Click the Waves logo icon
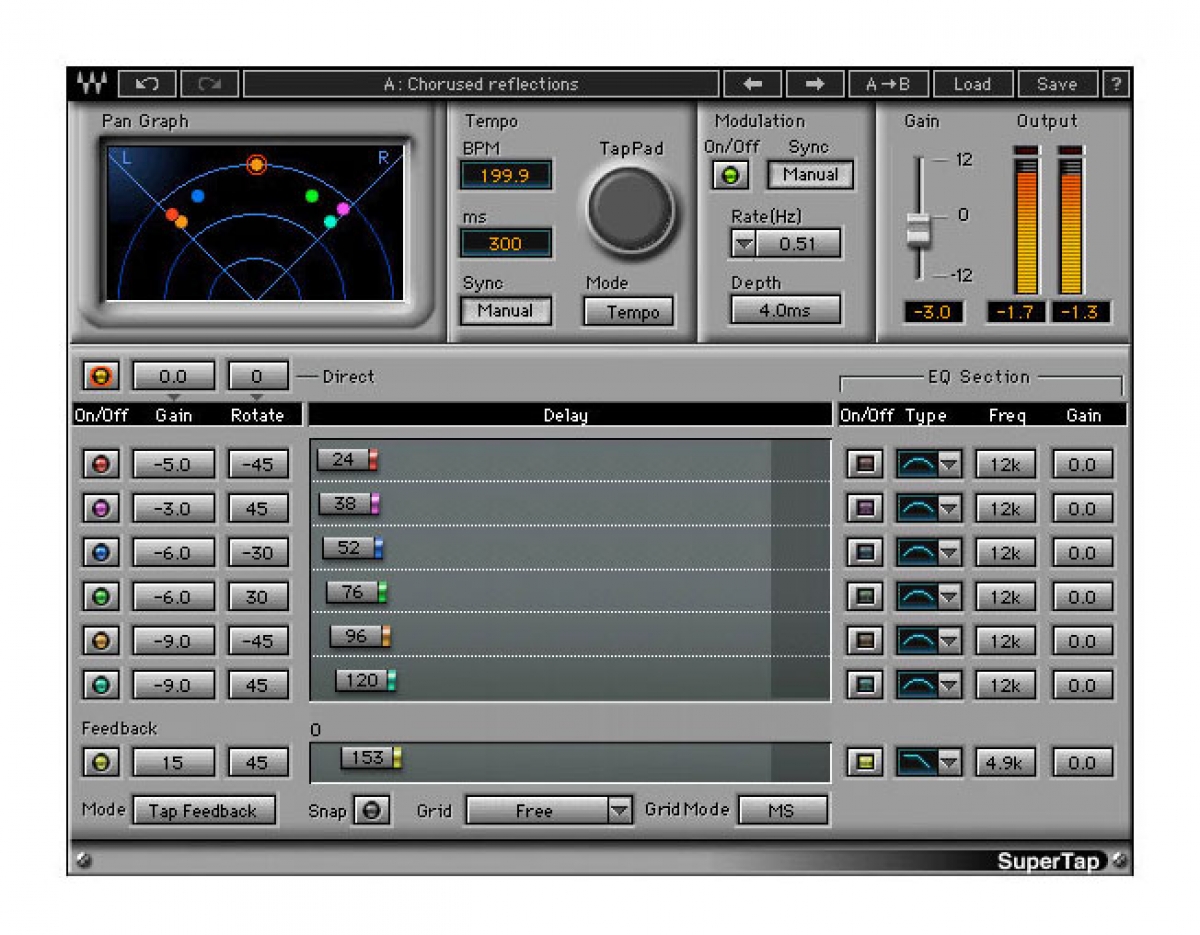This screenshot has height=935, width=1200. point(91,84)
